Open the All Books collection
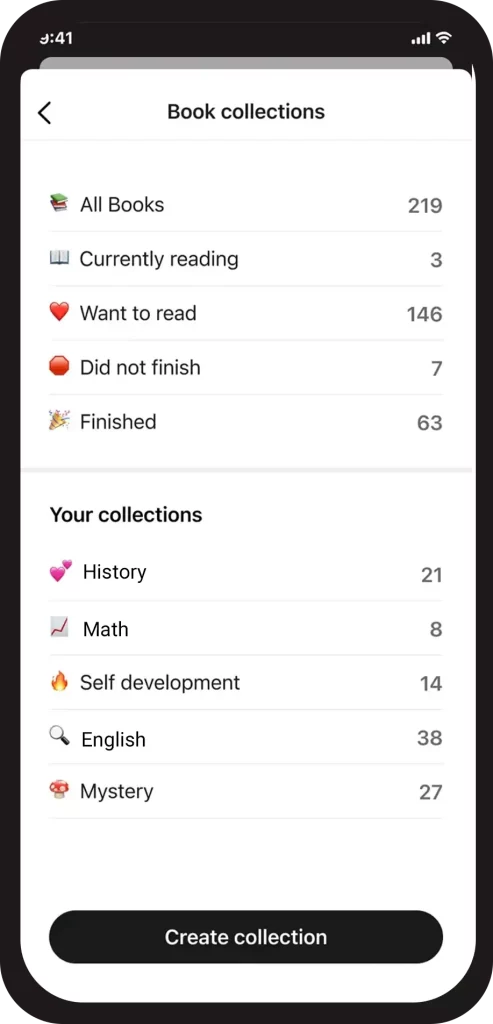493x1024 pixels. click(246, 204)
